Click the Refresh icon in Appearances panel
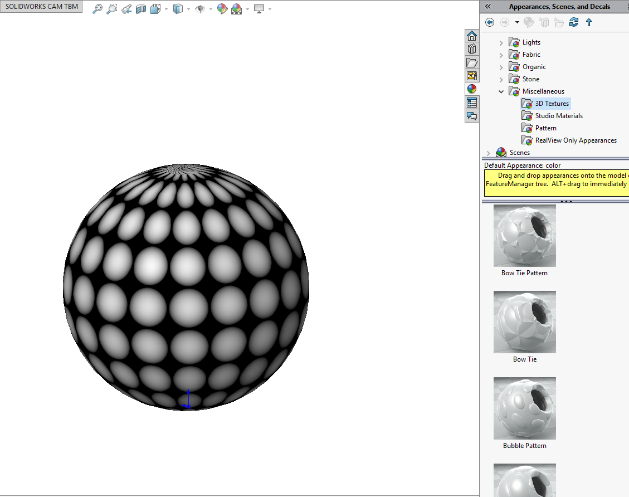629x497 pixels. pos(573,22)
